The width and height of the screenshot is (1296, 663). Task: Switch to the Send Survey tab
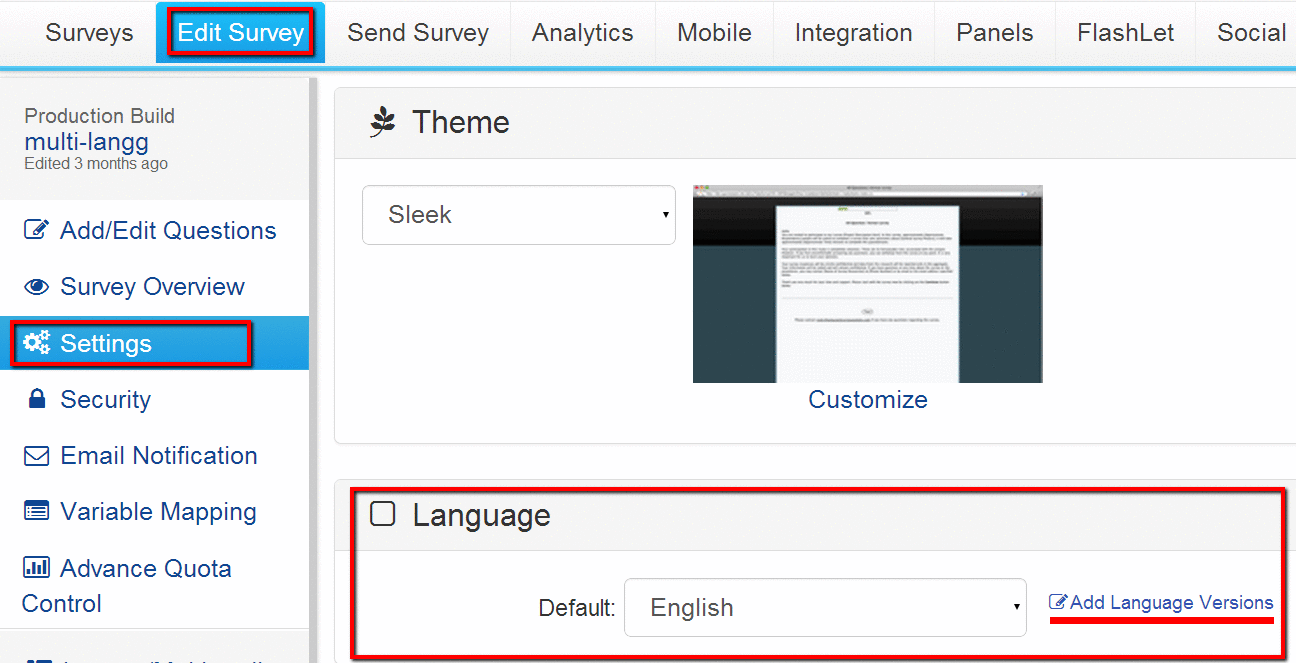click(x=418, y=33)
